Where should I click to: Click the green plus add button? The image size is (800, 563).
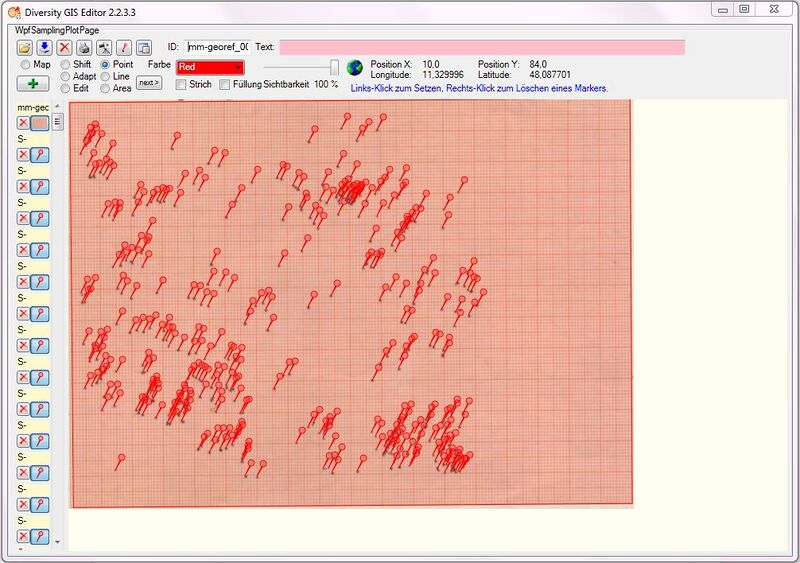(33, 83)
